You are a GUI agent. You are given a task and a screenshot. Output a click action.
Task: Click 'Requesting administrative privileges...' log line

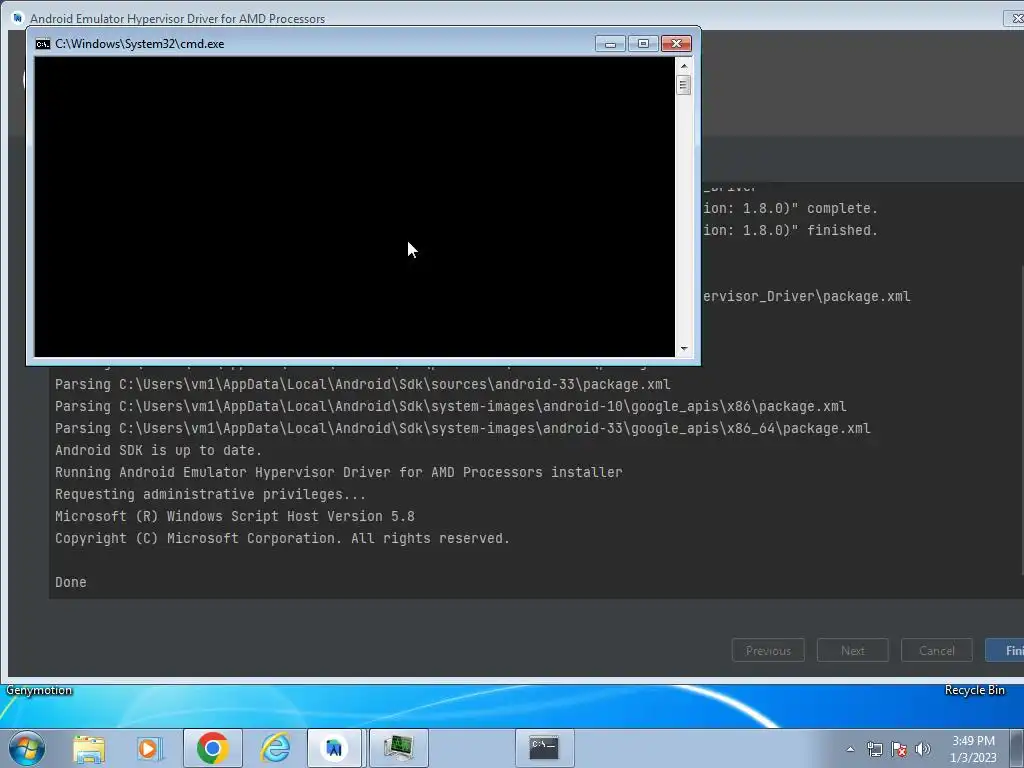tap(210, 494)
